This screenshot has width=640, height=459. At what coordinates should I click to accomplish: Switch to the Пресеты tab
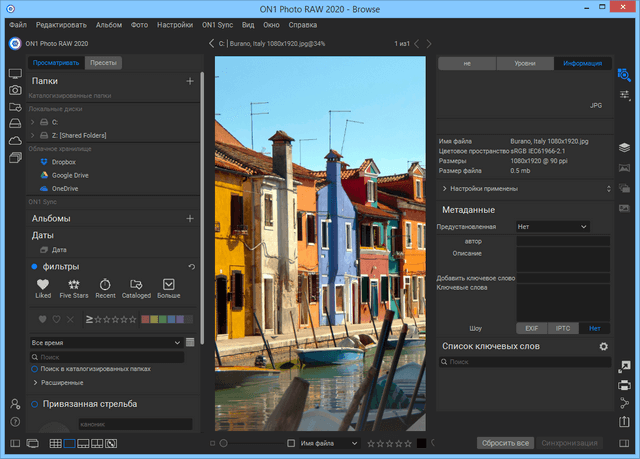[x=103, y=63]
